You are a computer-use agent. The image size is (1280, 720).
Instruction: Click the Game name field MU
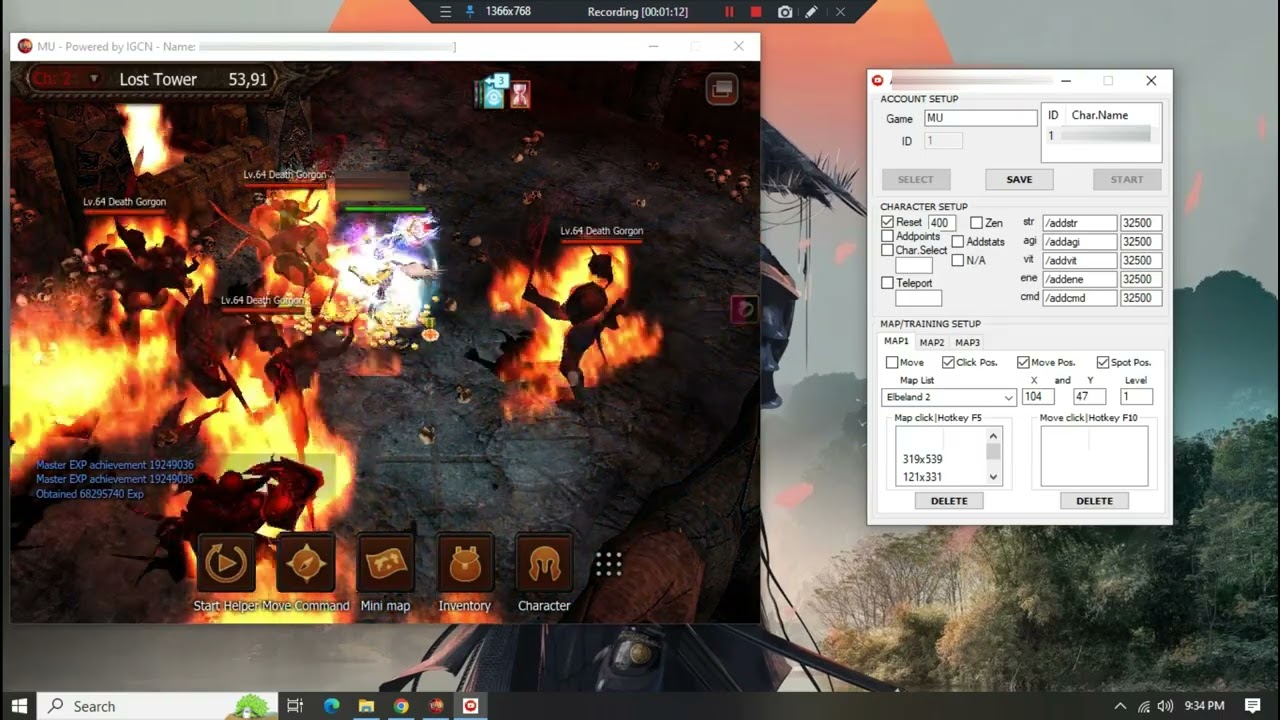click(x=980, y=118)
